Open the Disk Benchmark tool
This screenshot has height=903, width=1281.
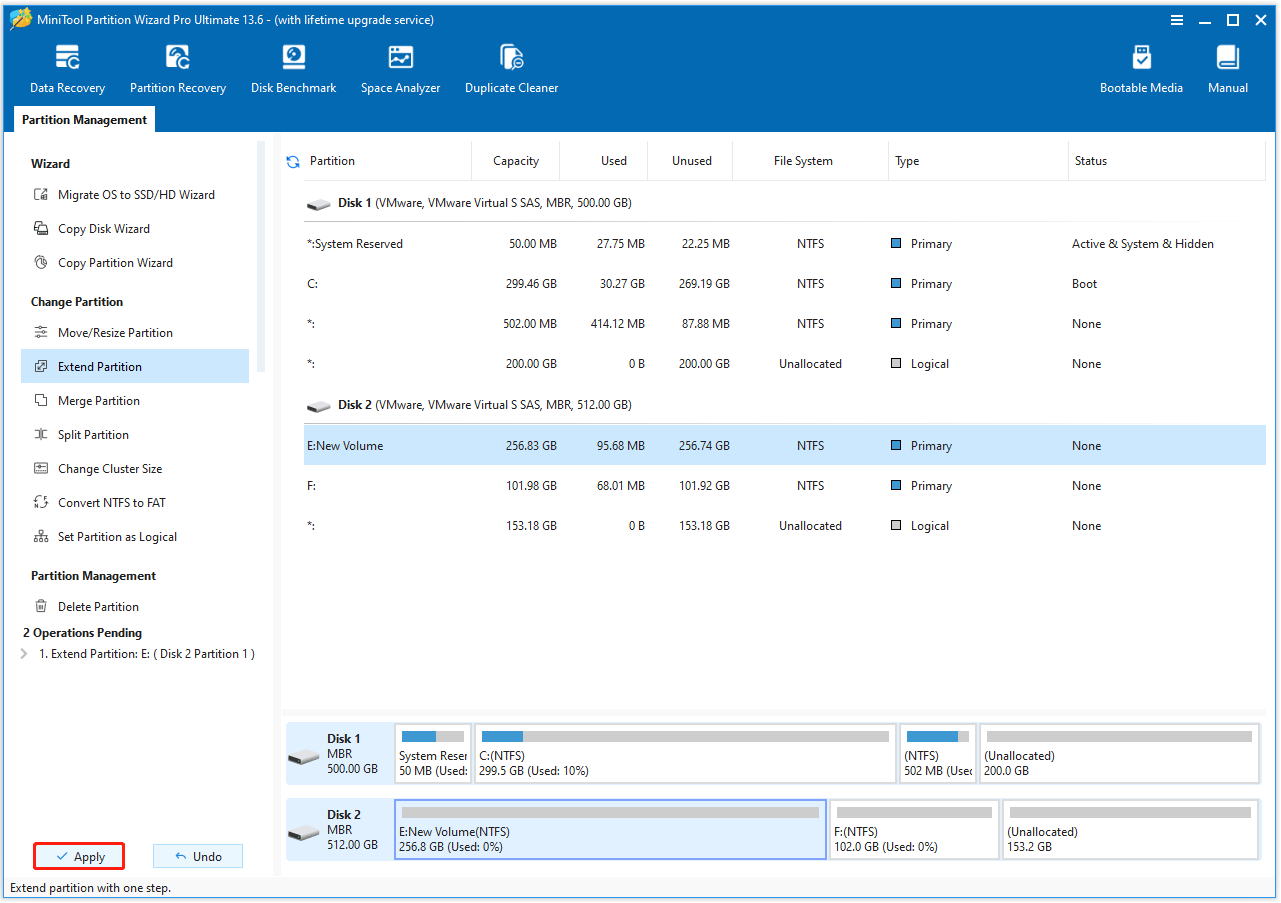[x=293, y=69]
